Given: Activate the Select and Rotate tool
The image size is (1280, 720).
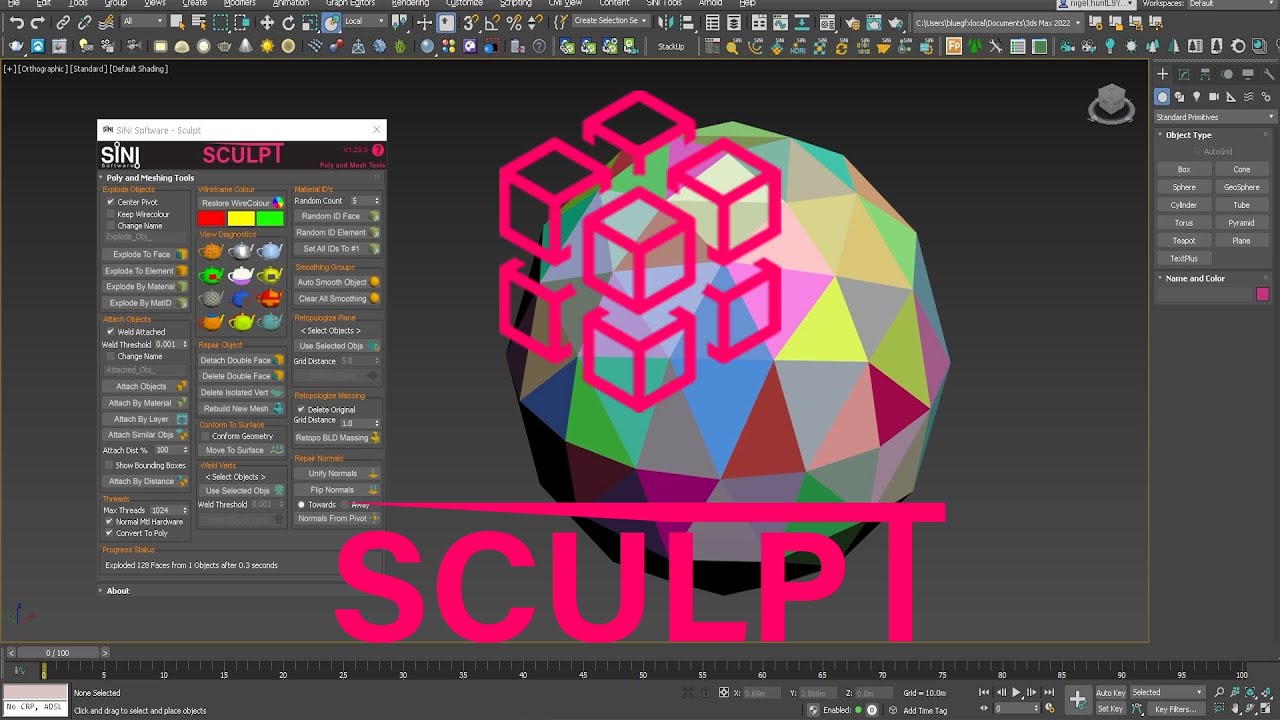Looking at the screenshot, I should pos(288,22).
